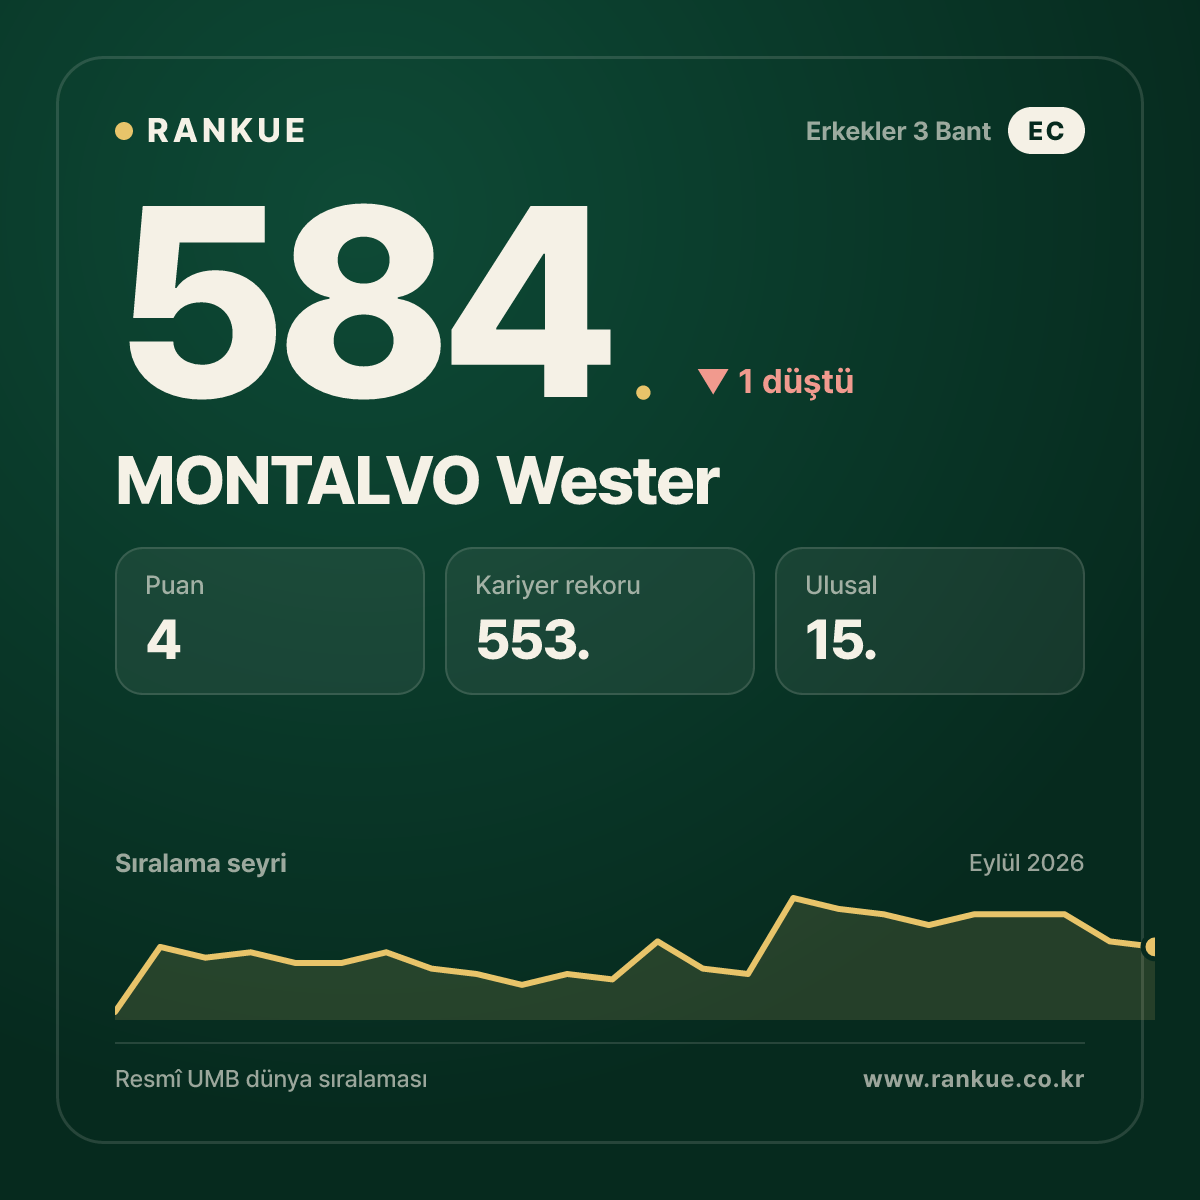The width and height of the screenshot is (1200, 1200).
Task: Click the 'Resmî UMB dünya sıralaması' footer text
Action: coord(271,1080)
